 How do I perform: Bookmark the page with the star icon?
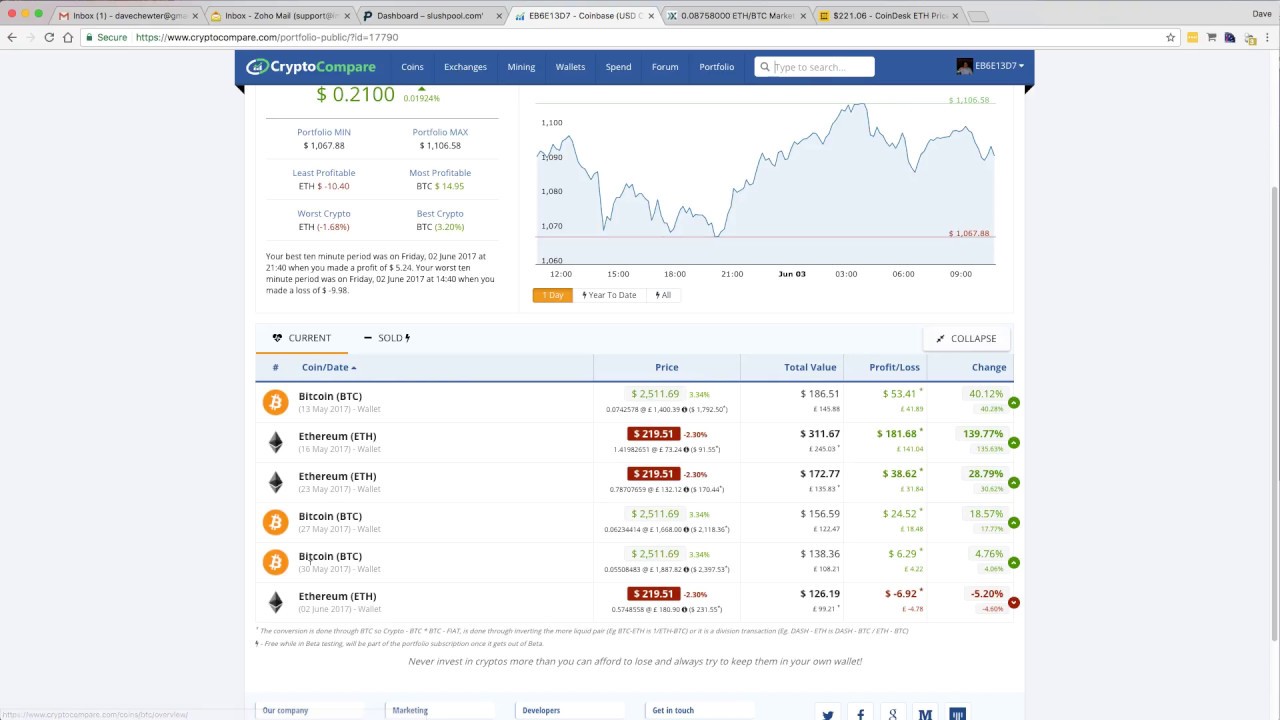(x=1170, y=37)
